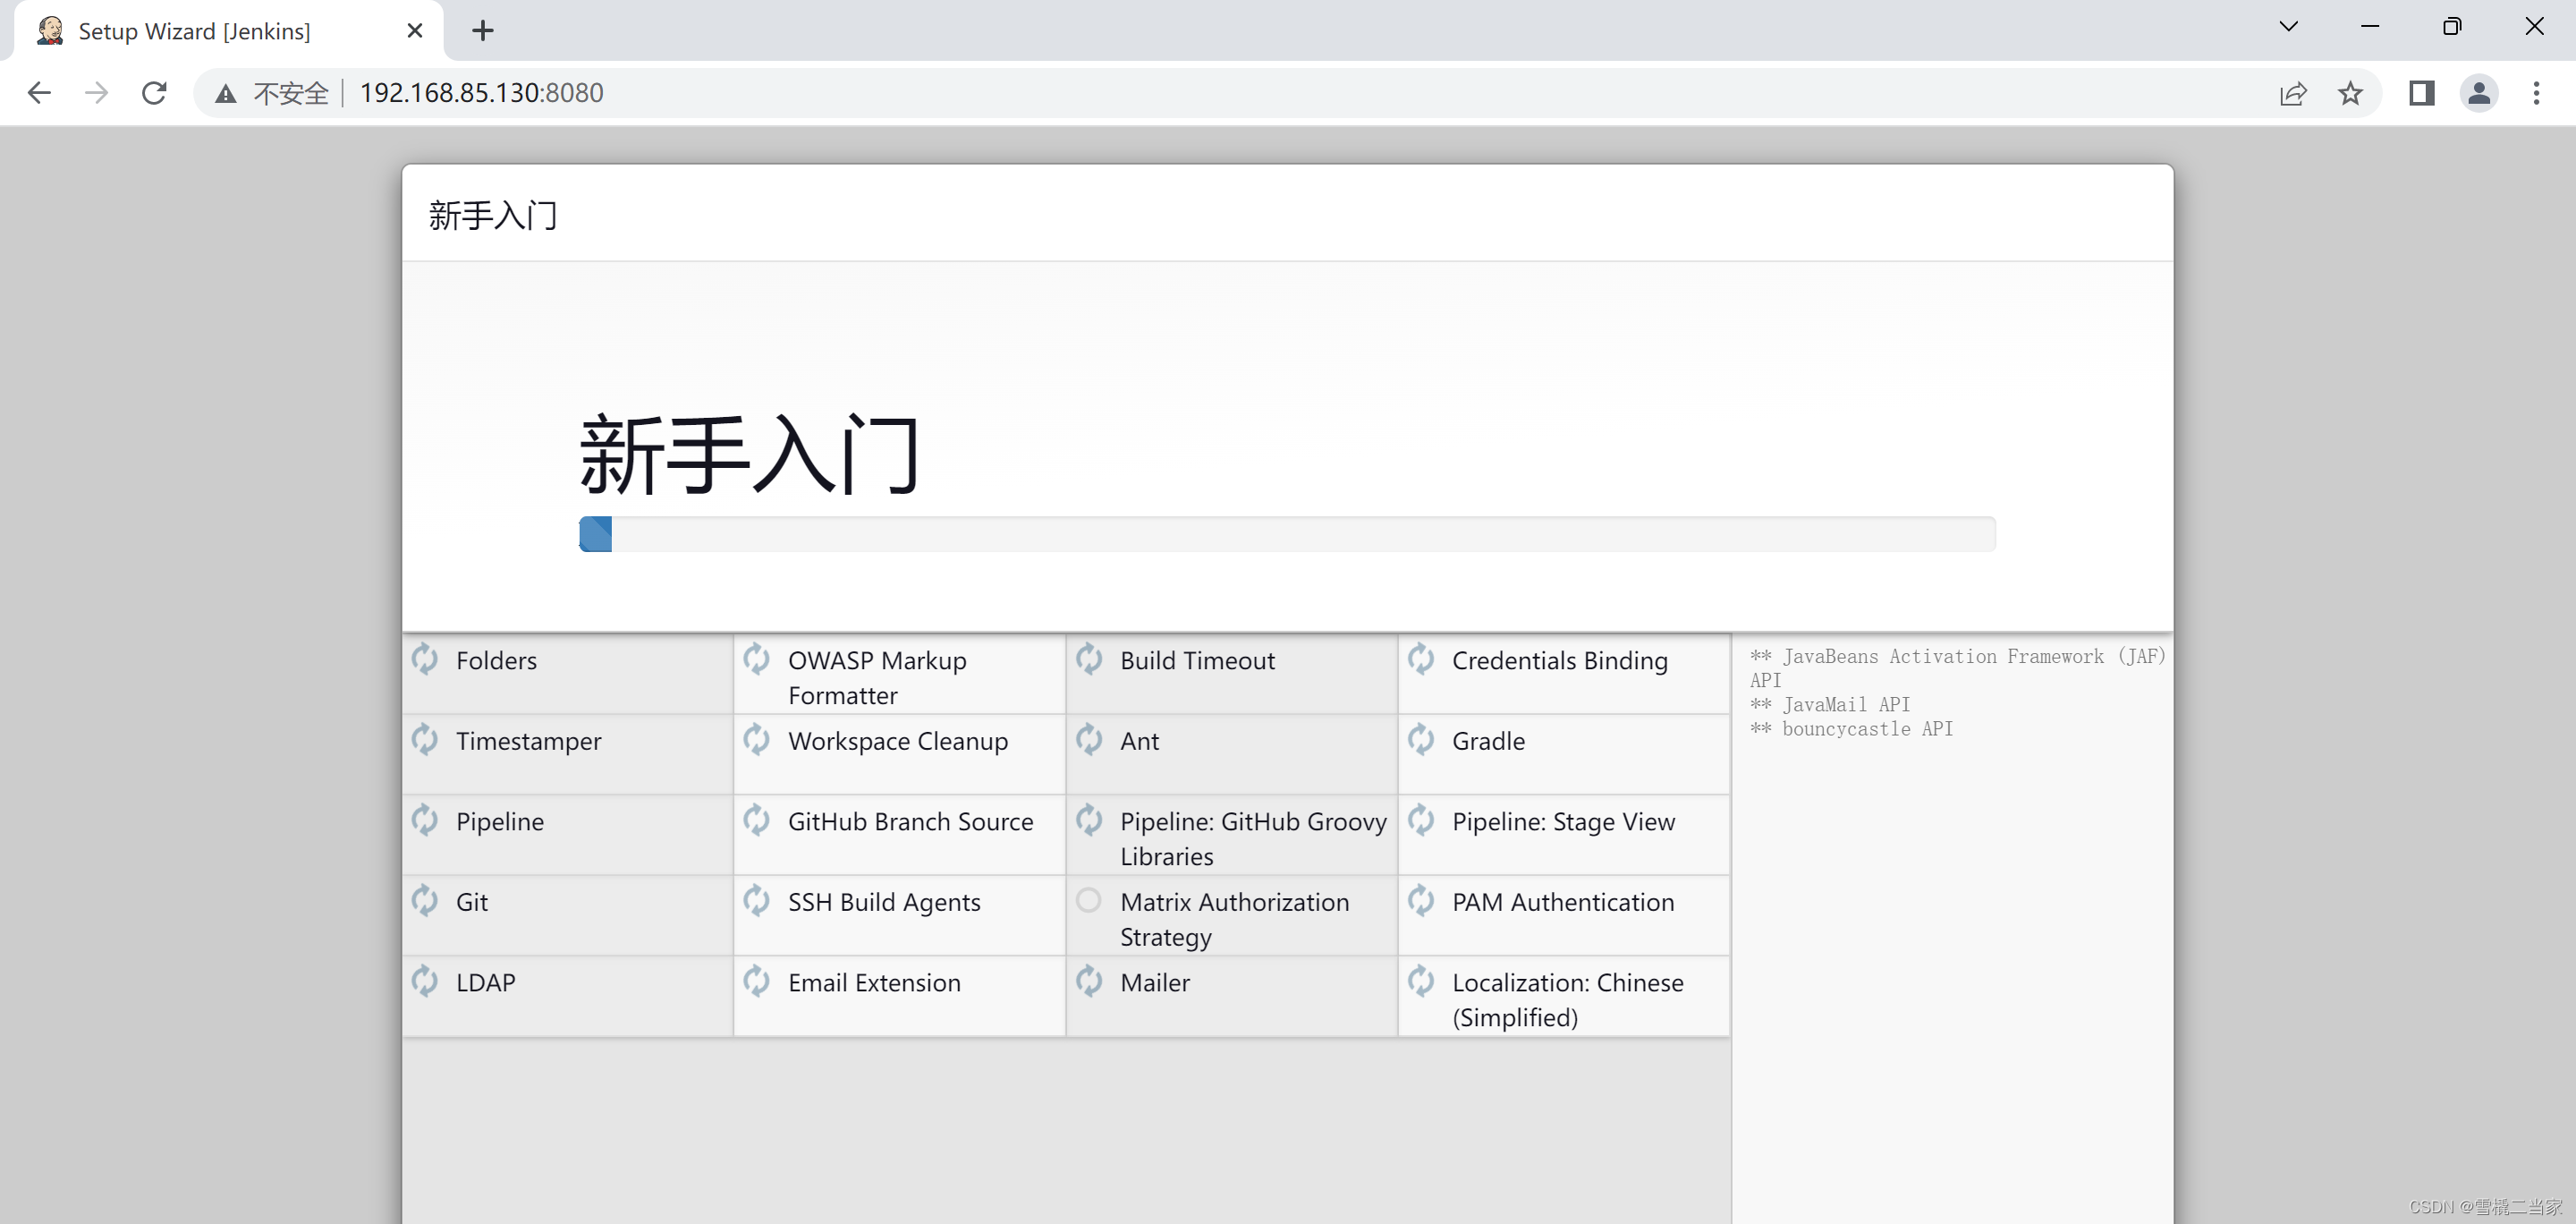Click the Matrix Authorization Strategy text
This screenshot has height=1224, width=2576.
tap(1234, 920)
